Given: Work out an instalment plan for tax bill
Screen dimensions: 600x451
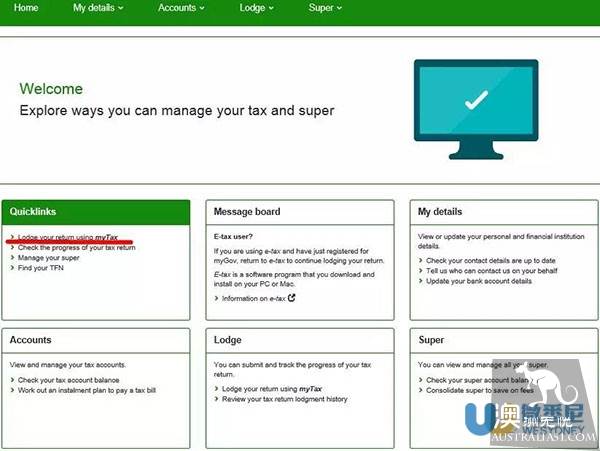Looking at the screenshot, I should pos(87,390).
